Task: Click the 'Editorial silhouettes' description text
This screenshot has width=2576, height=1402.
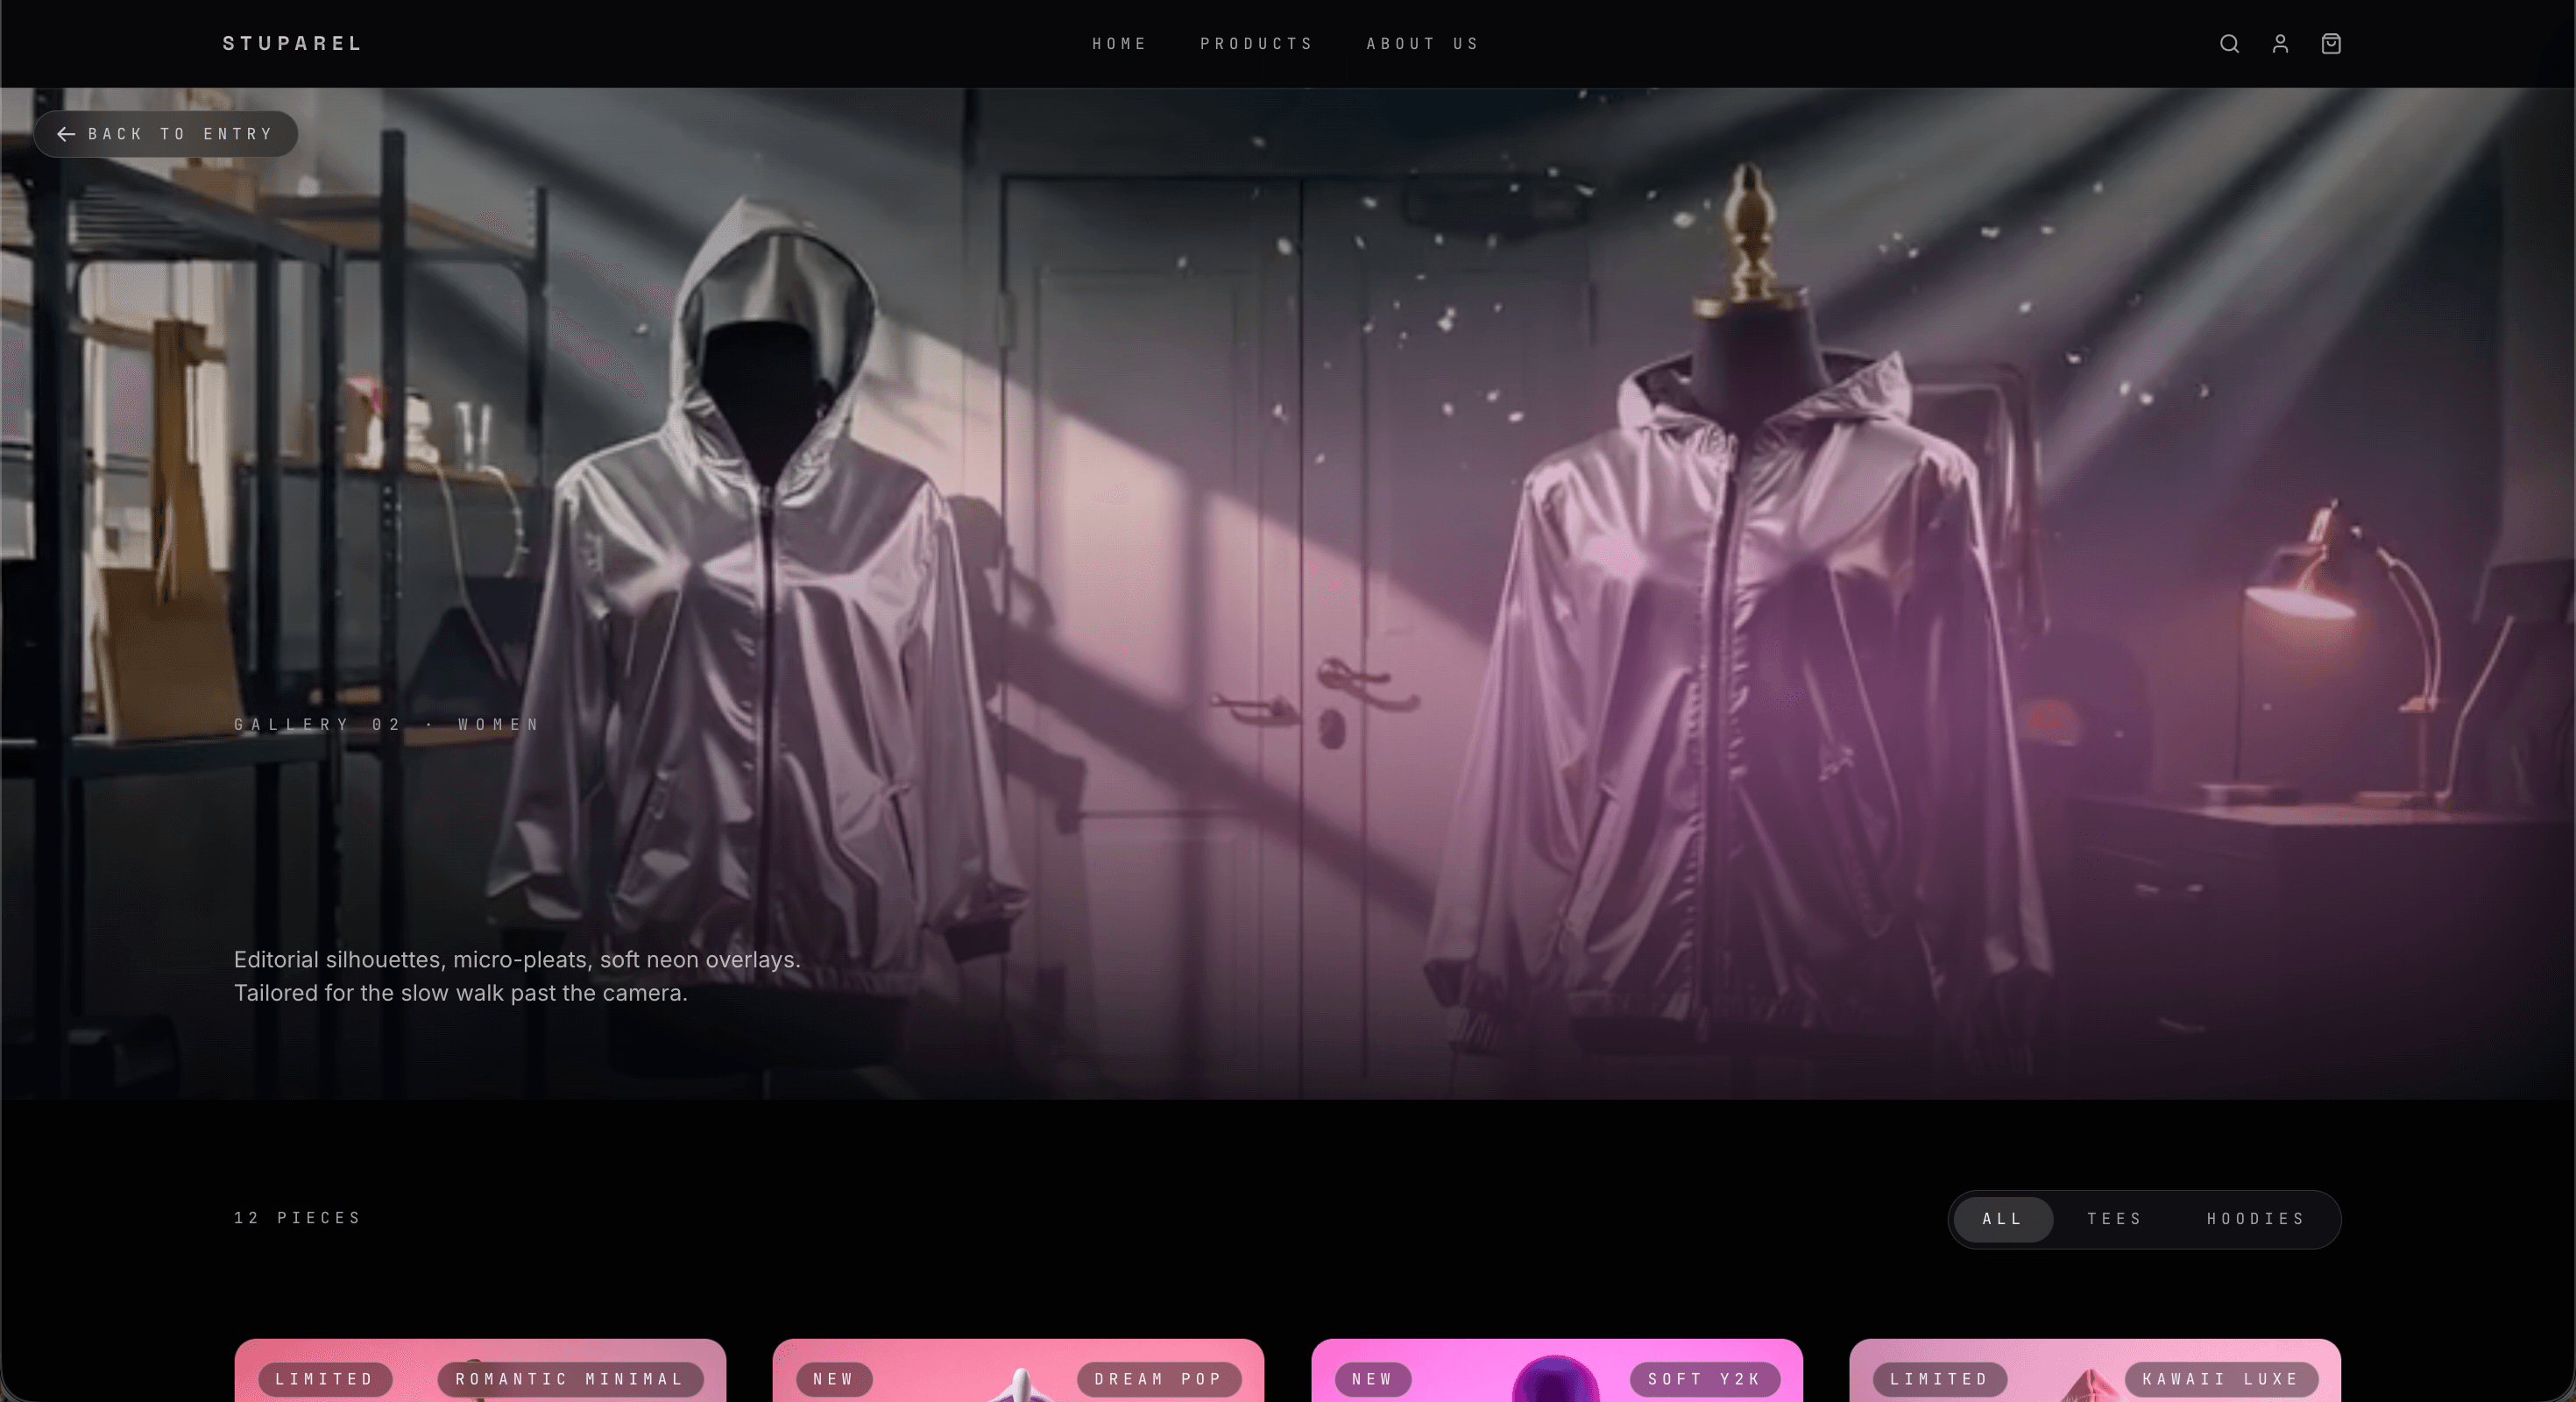Action: 517,976
